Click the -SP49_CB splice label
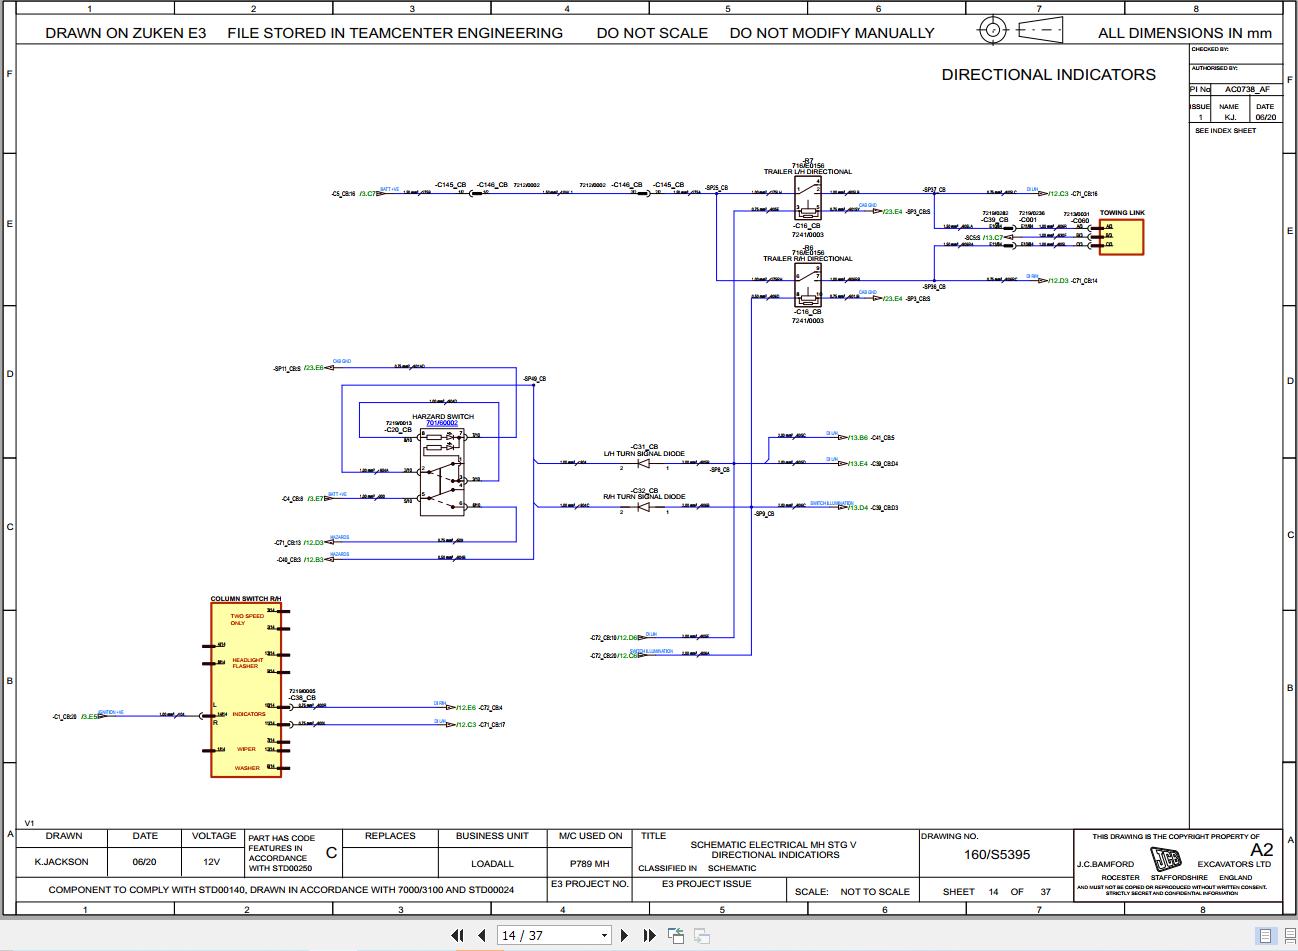Viewport: 1298px width, 951px height. pyautogui.click(x=535, y=379)
